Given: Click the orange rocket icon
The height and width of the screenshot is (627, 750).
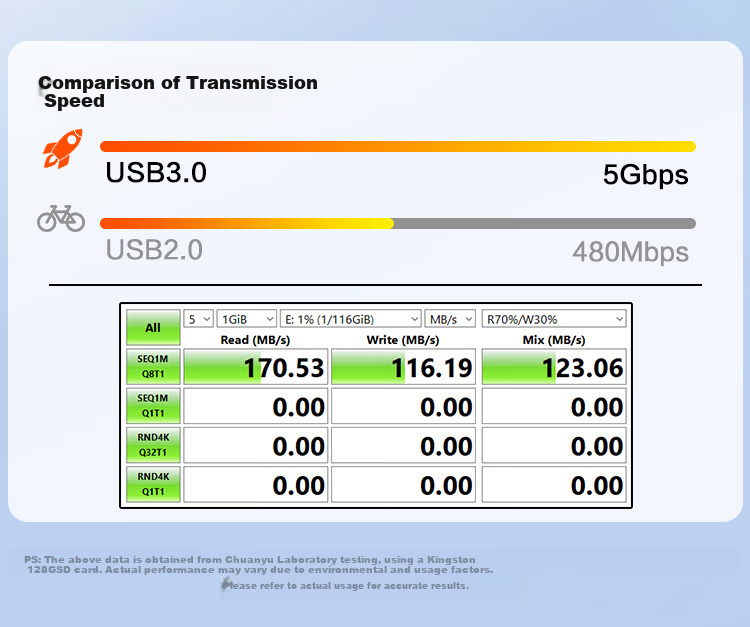Looking at the screenshot, I should 63,148.
